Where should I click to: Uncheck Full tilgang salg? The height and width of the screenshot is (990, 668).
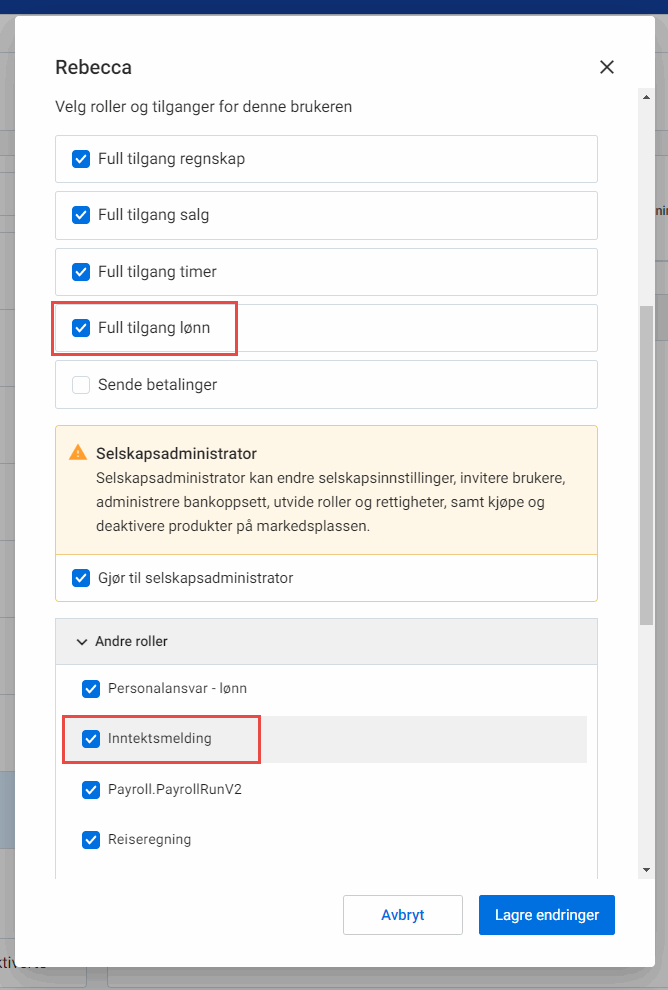81,215
